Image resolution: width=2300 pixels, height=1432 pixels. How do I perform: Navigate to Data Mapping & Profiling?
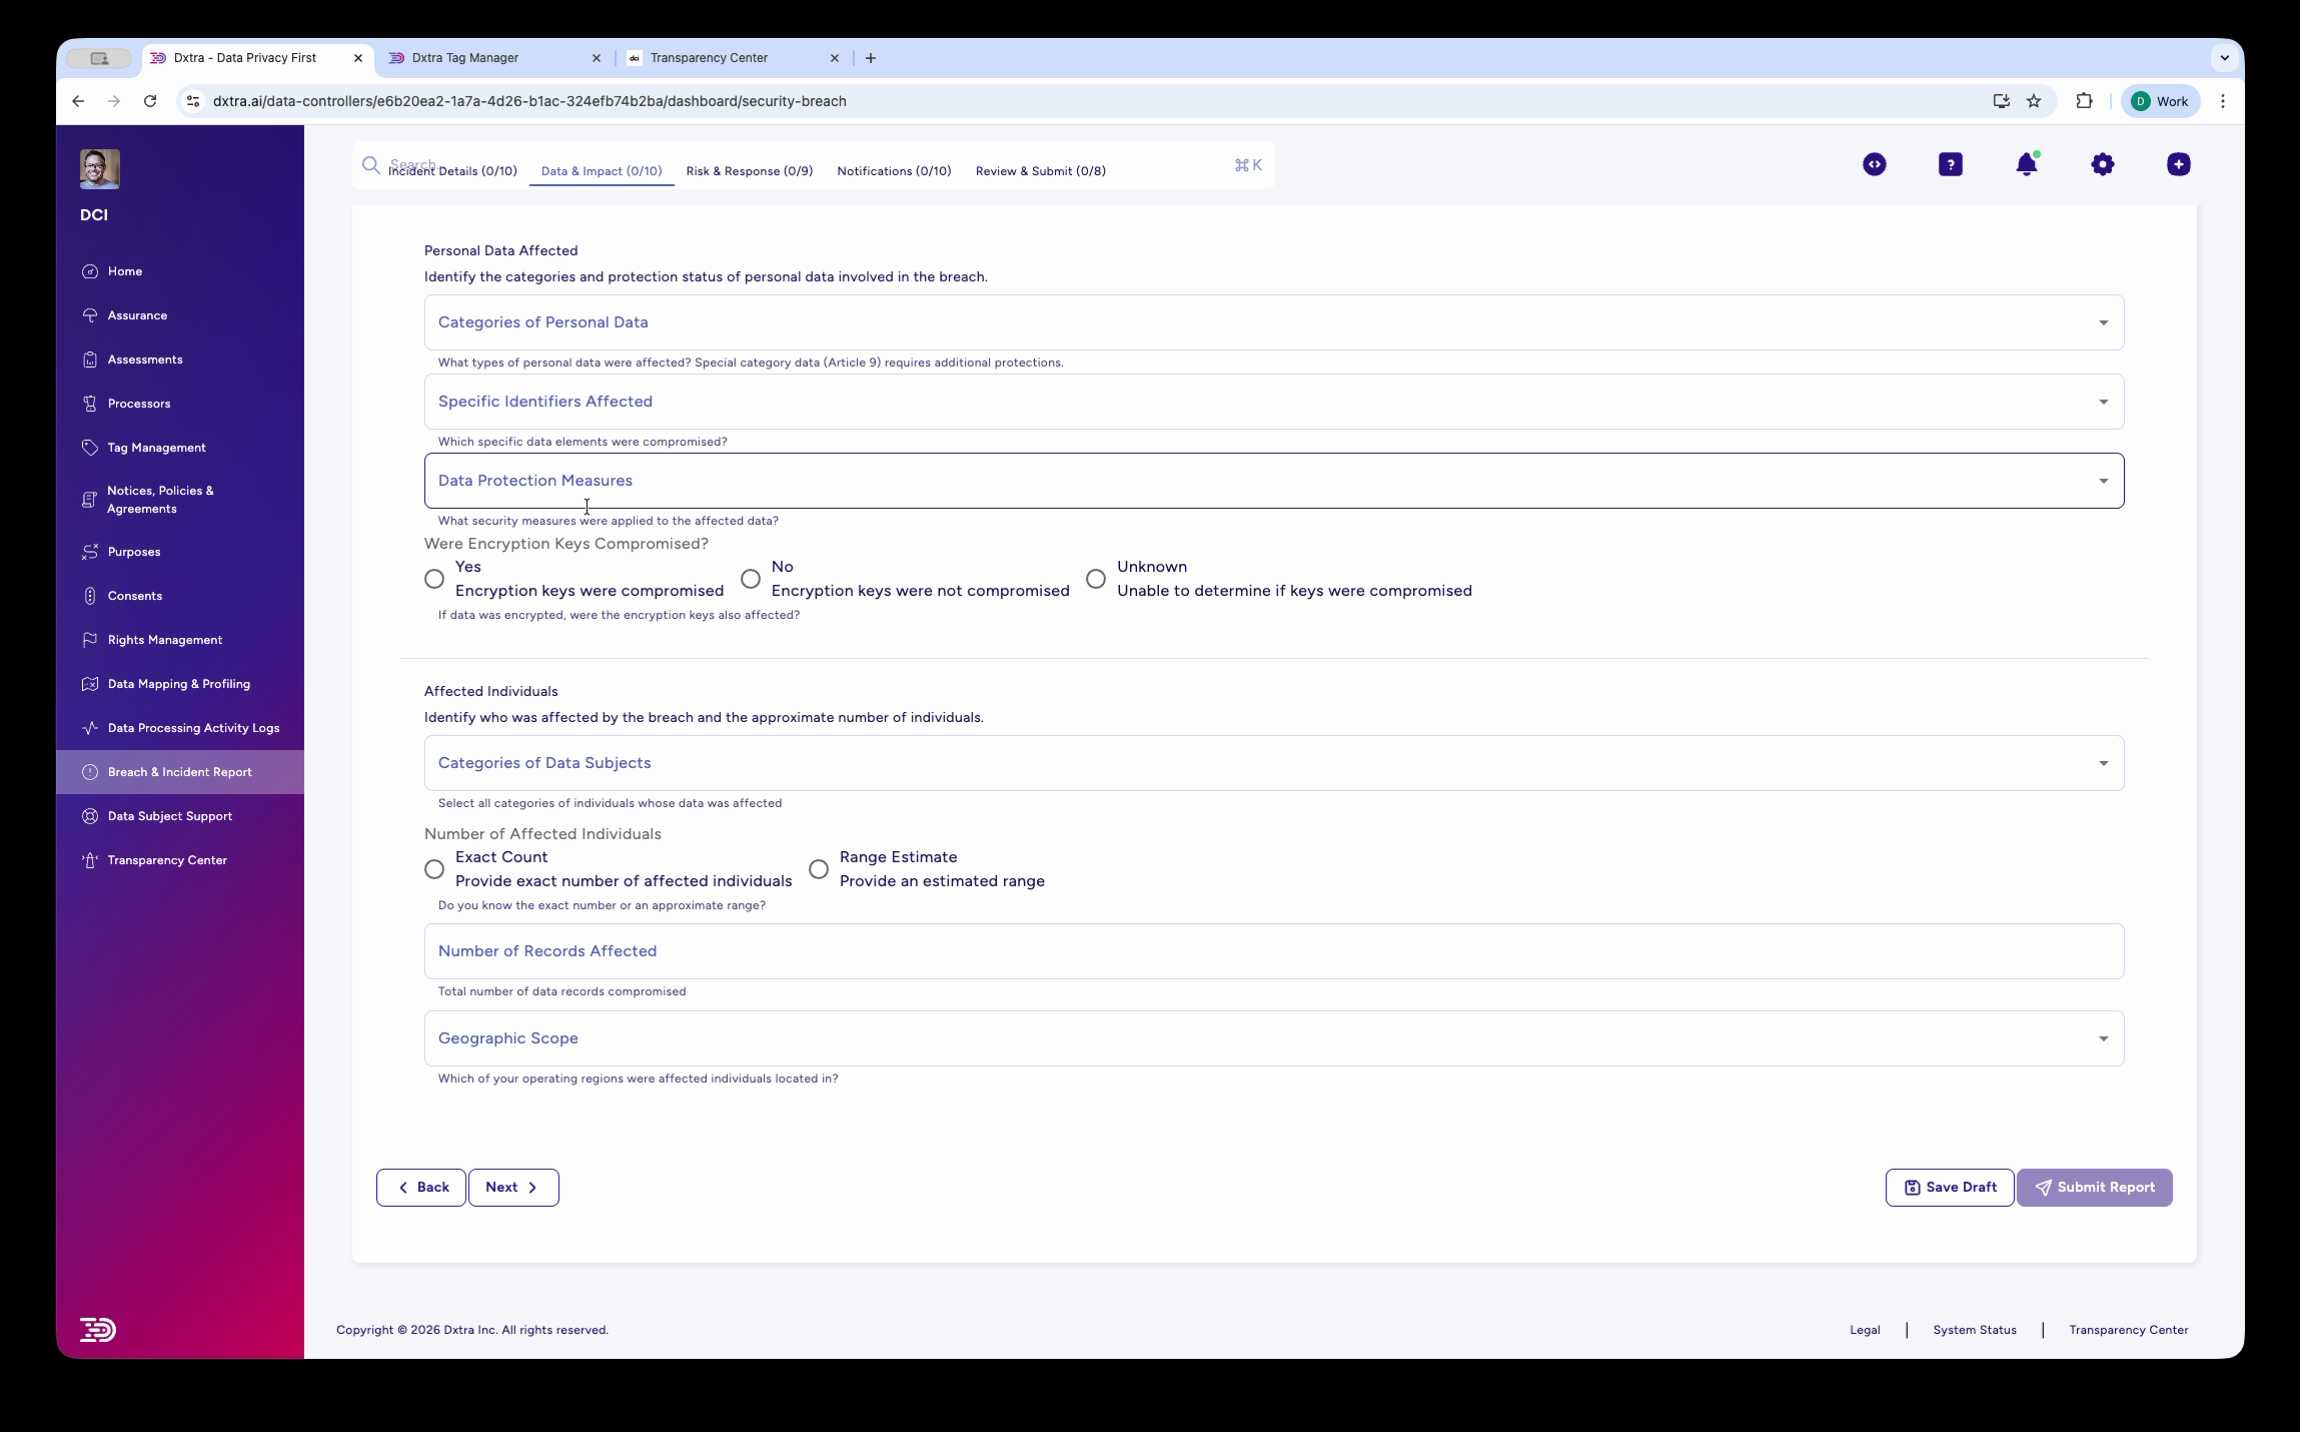(x=178, y=683)
